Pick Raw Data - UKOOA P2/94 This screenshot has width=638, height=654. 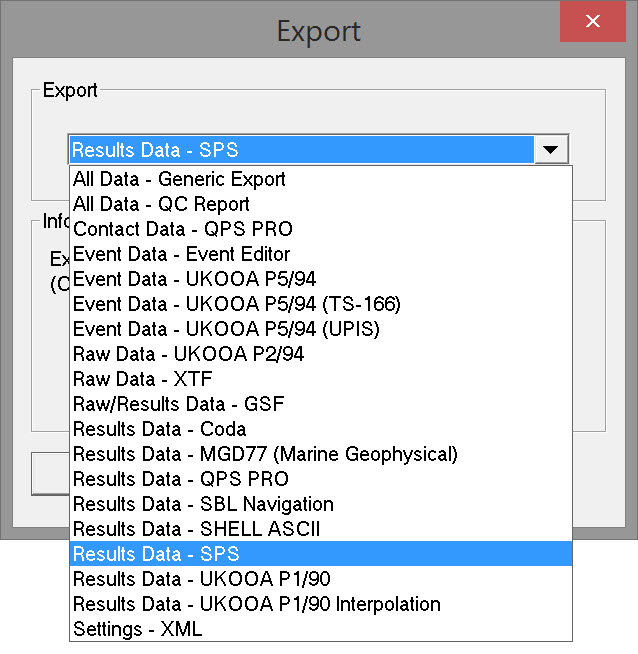click(189, 354)
